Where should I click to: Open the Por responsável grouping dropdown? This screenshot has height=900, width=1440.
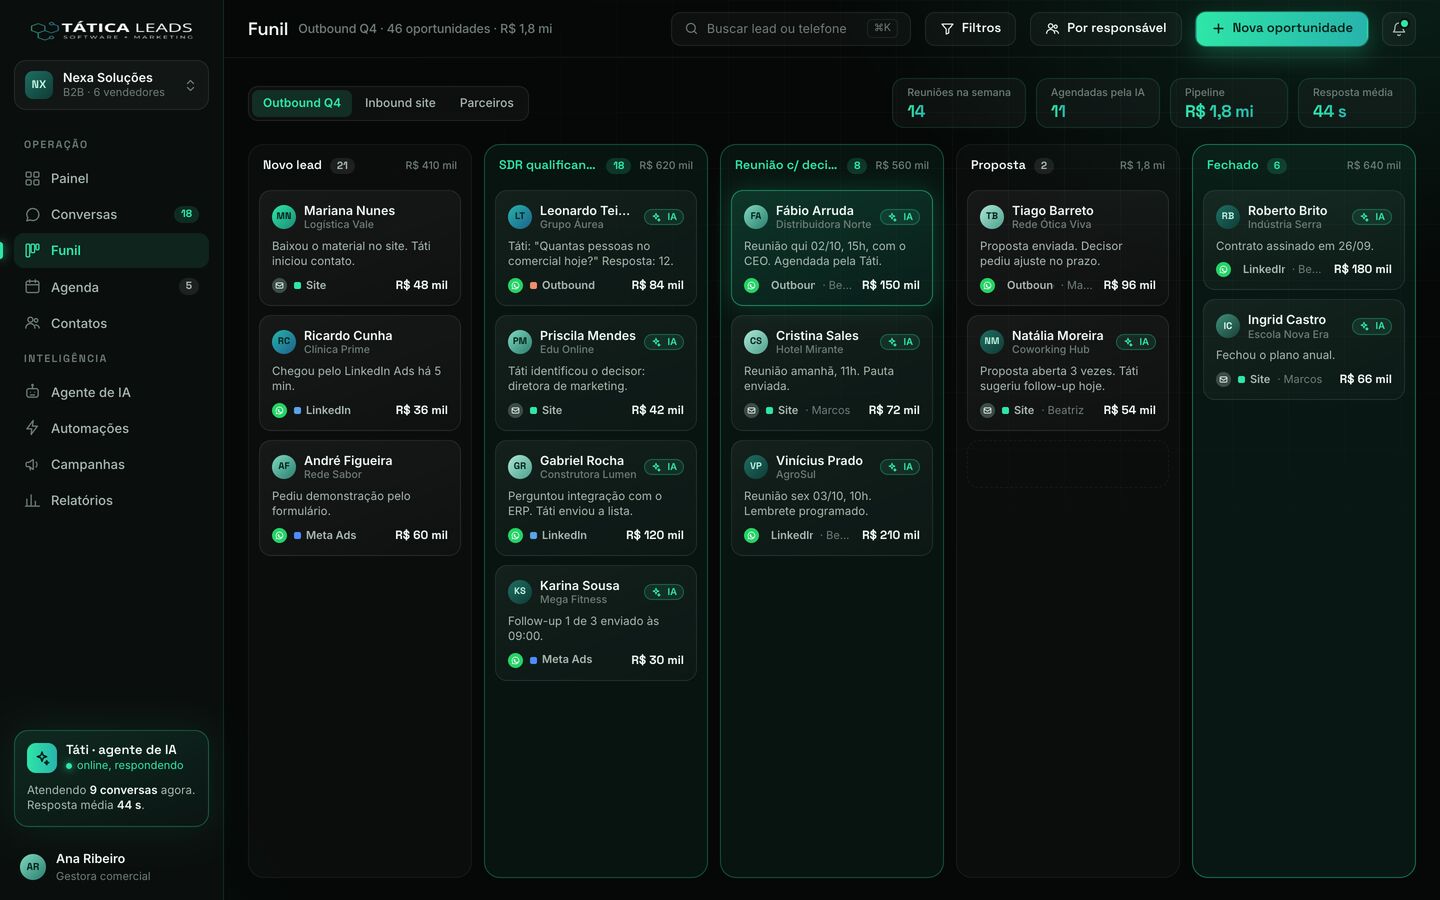click(x=1105, y=29)
